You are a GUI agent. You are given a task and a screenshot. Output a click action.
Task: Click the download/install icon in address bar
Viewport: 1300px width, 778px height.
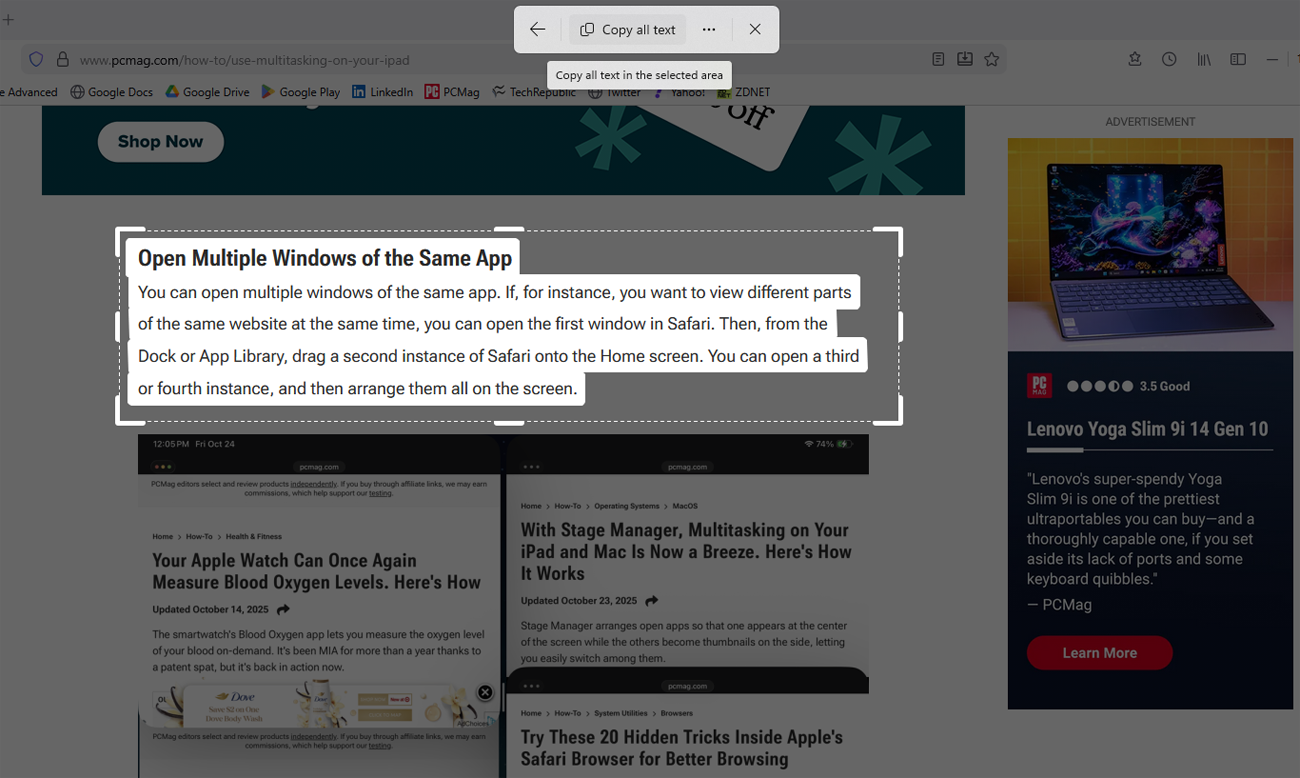point(964,60)
